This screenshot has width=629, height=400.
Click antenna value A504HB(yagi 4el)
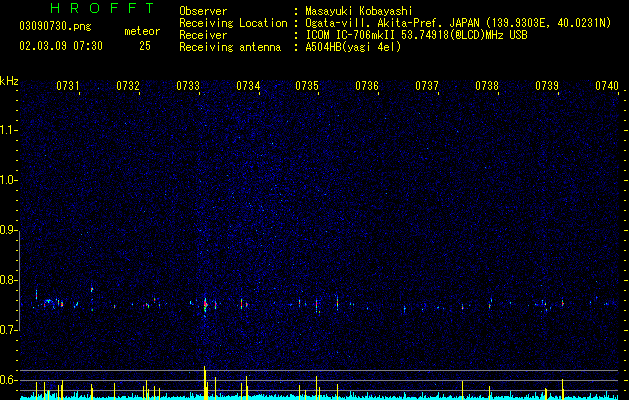click(353, 47)
